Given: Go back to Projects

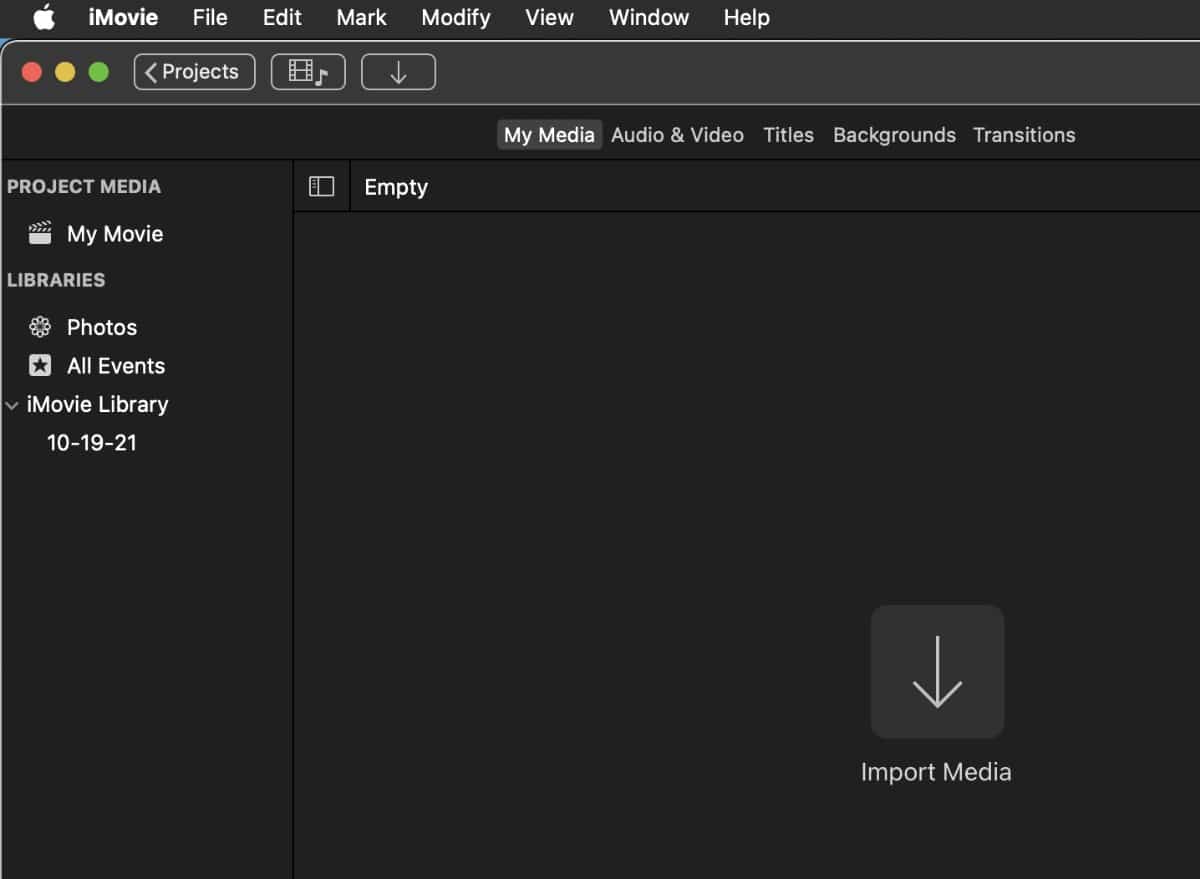Looking at the screenshot, I should [x=194, y=72].
